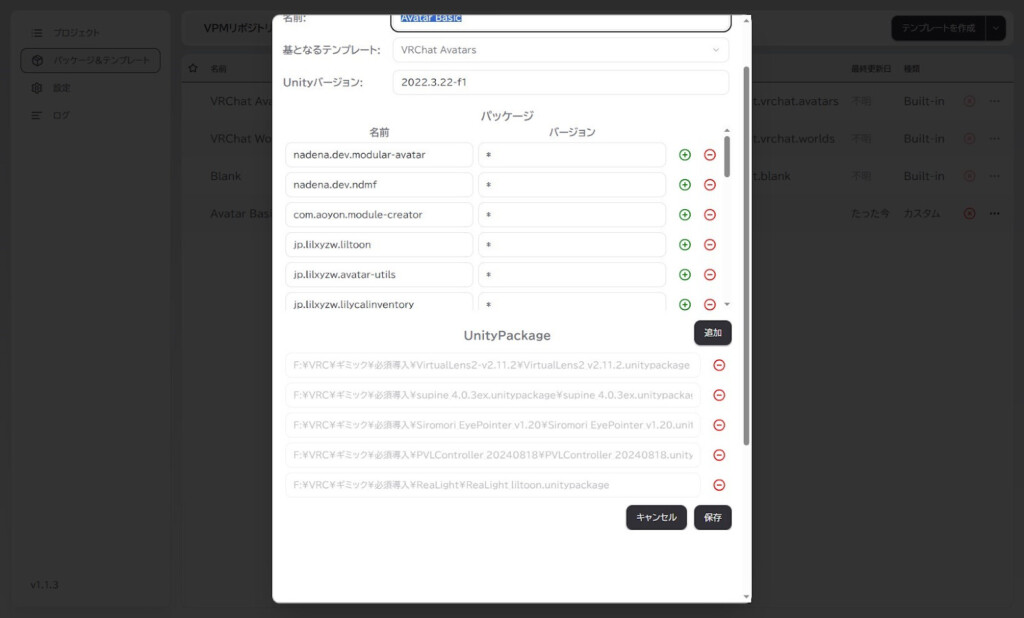Screen dimensions: 1024x618
Task: Open ログ in the sidebar
Action: (90, 116)
